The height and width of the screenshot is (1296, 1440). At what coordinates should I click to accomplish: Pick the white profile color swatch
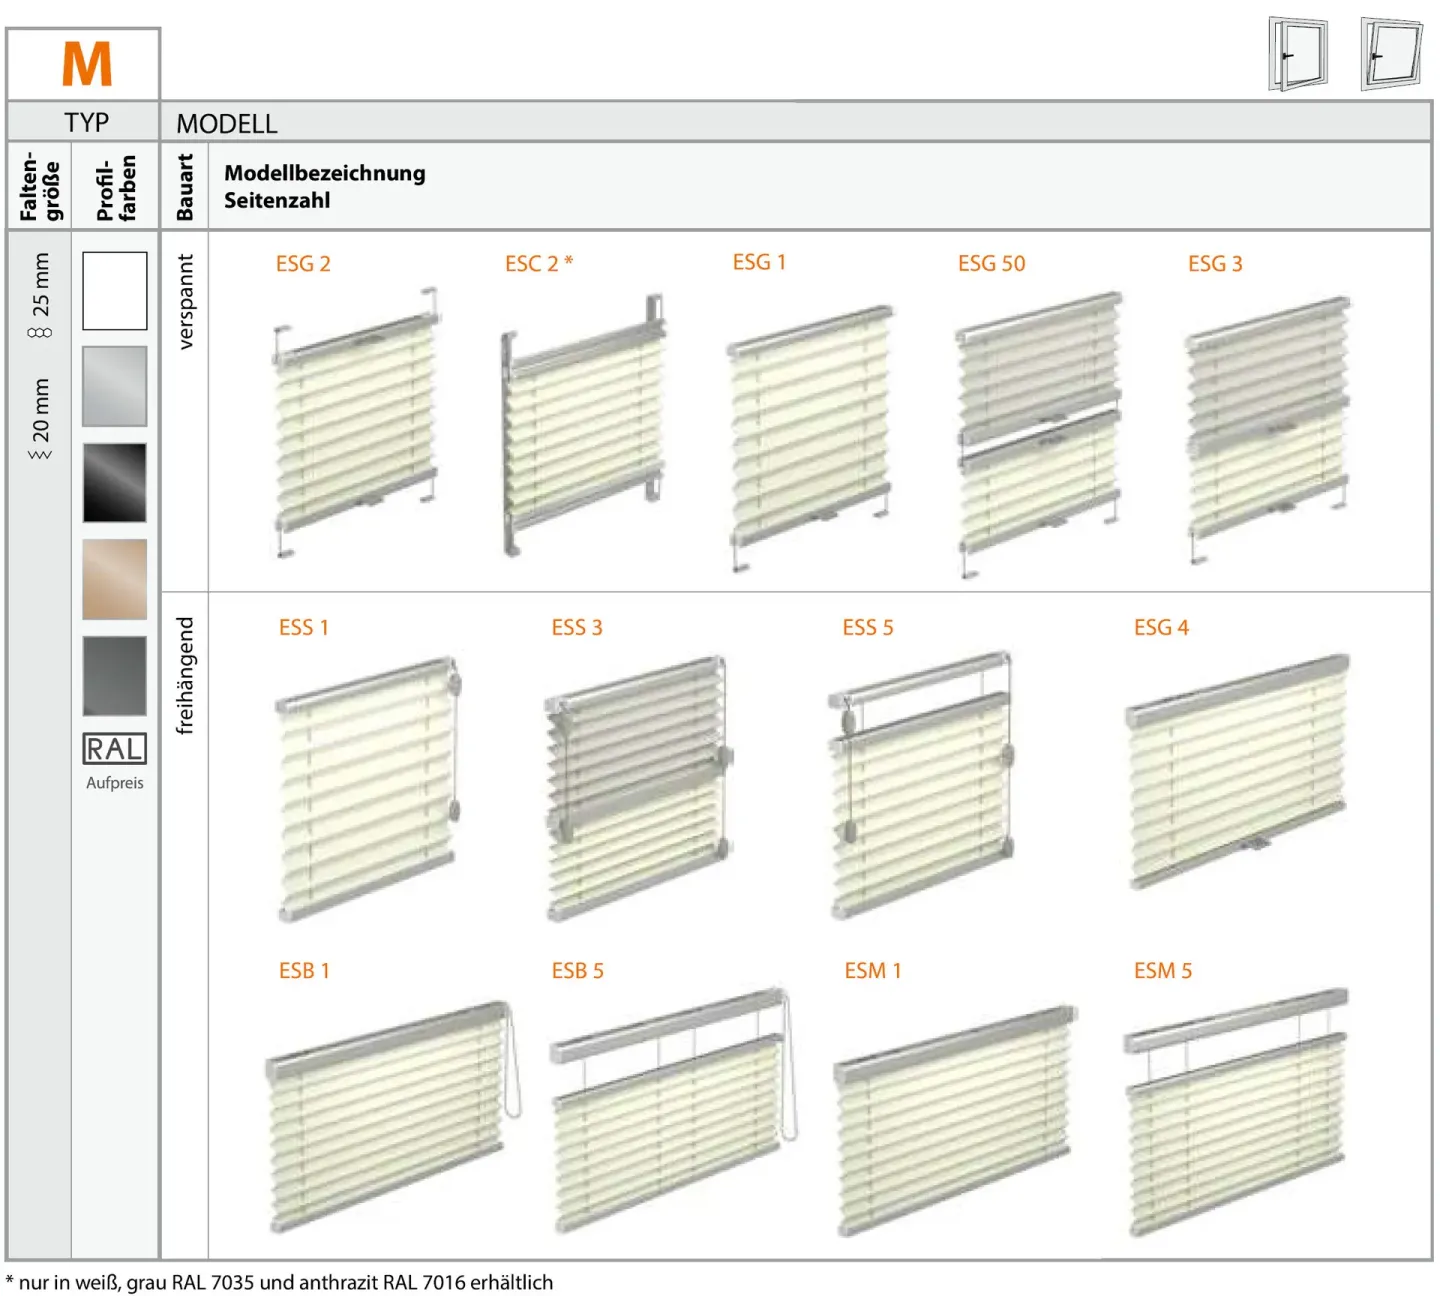pyautogui.click(x=114, y=291)
